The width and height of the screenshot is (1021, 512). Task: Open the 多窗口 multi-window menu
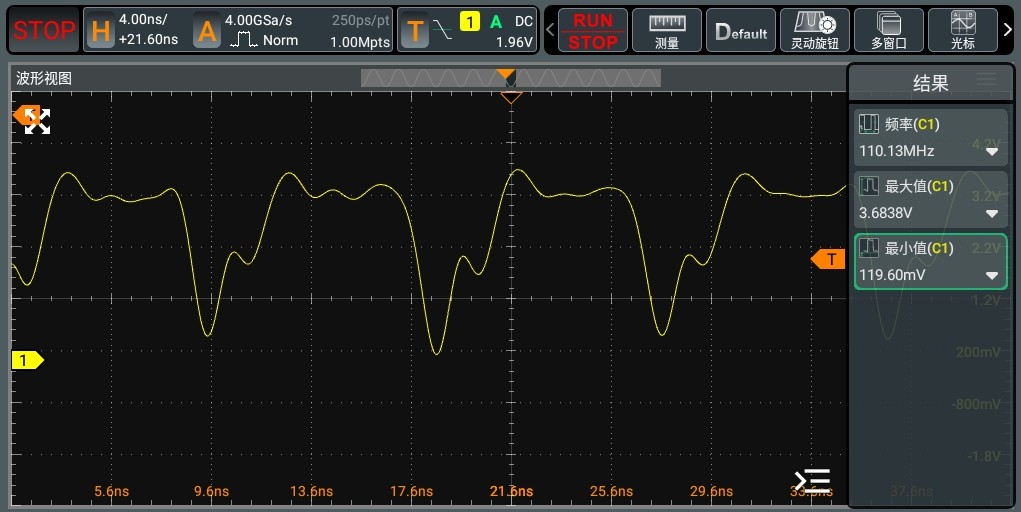[x=889, y=31]
